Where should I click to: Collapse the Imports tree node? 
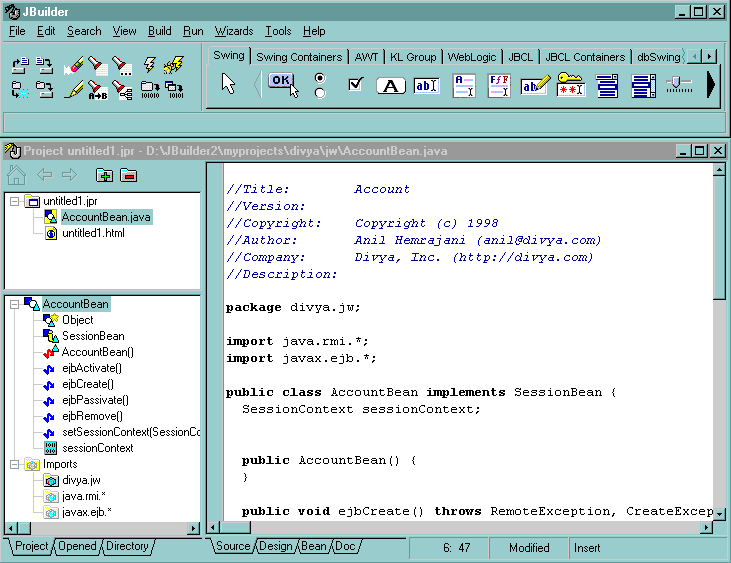(14, 464)
